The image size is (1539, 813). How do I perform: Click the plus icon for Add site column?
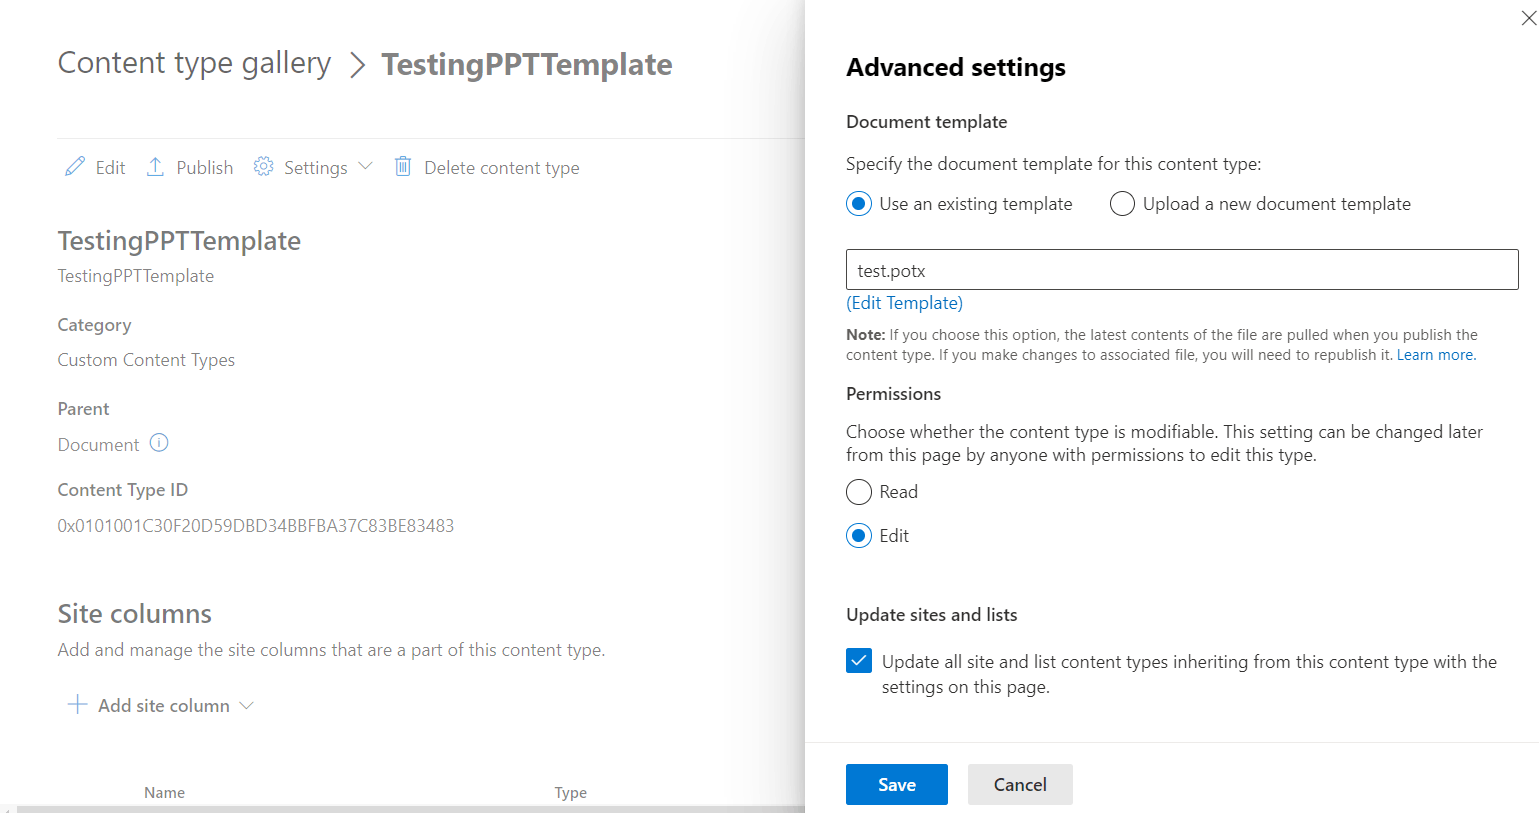pyautogui.click(x=77, y=705)
